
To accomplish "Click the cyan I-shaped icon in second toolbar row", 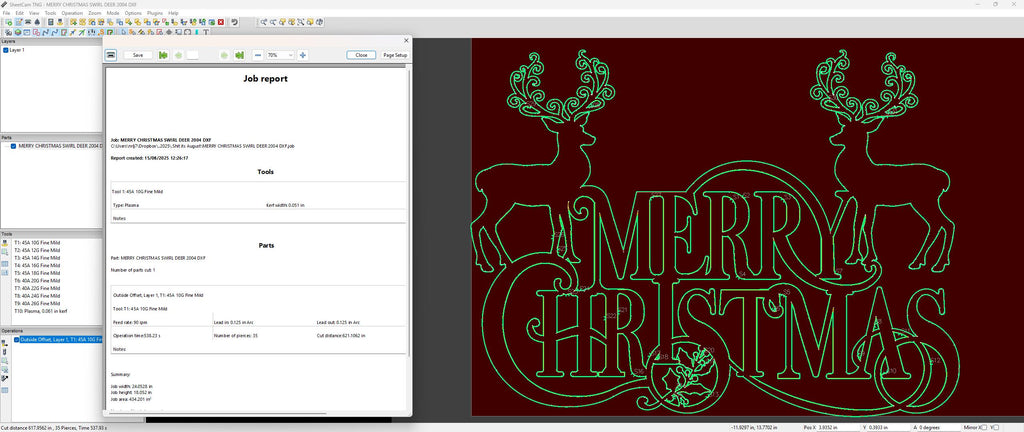I will pos(197,32).
